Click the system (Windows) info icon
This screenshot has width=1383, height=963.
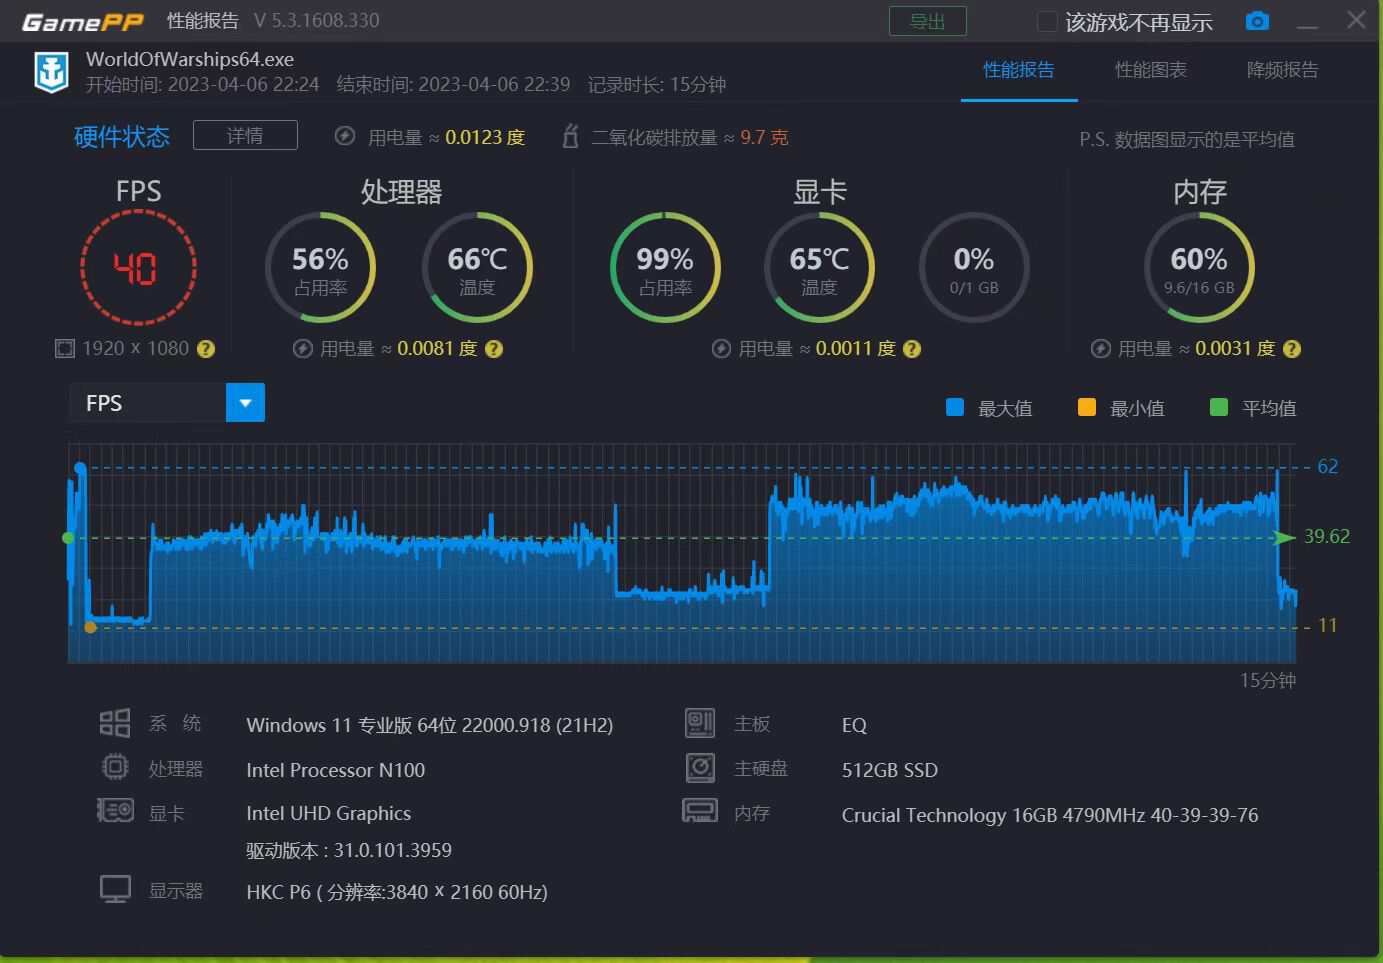pos(115,723)
